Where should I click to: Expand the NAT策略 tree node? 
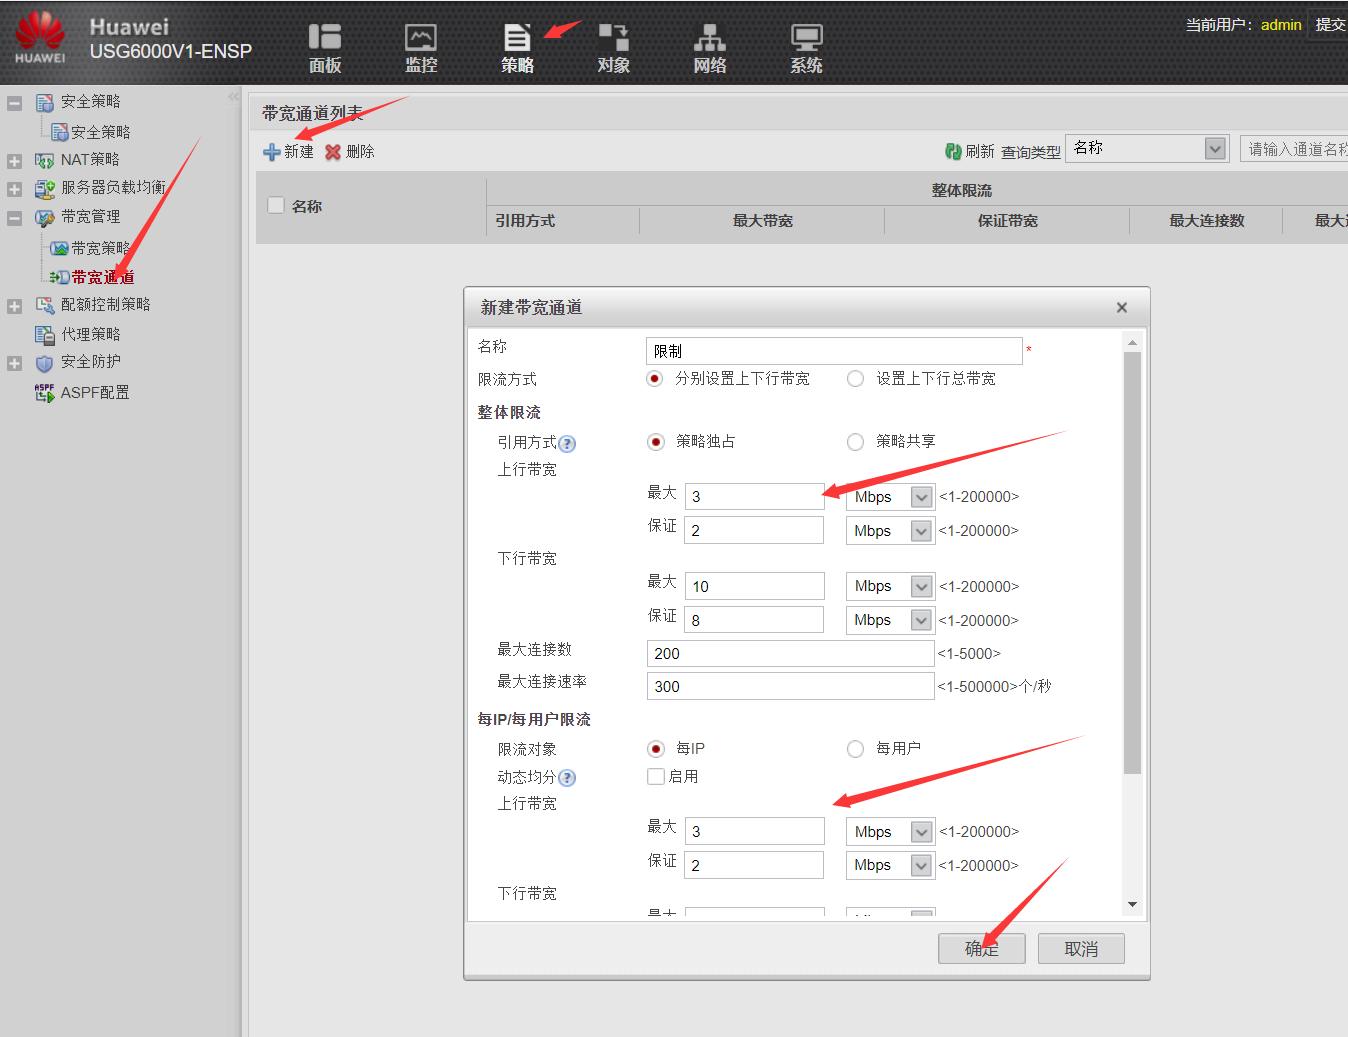click(x=14, y=159)
